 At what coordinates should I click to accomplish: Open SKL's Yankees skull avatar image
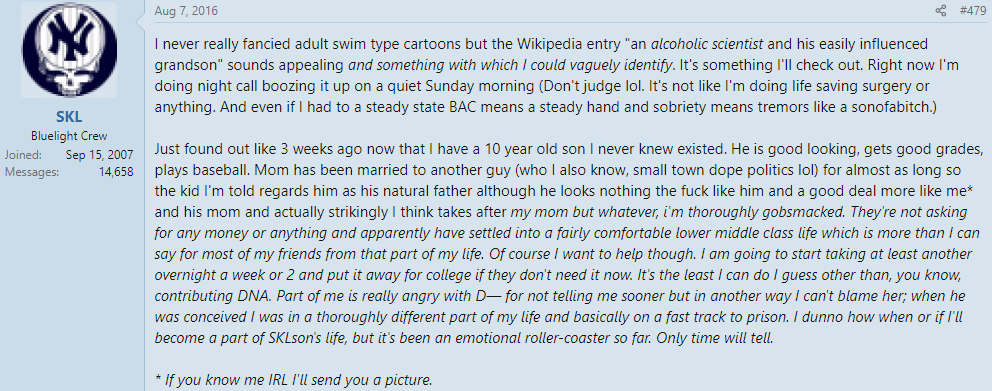click(x=69, y=50)
